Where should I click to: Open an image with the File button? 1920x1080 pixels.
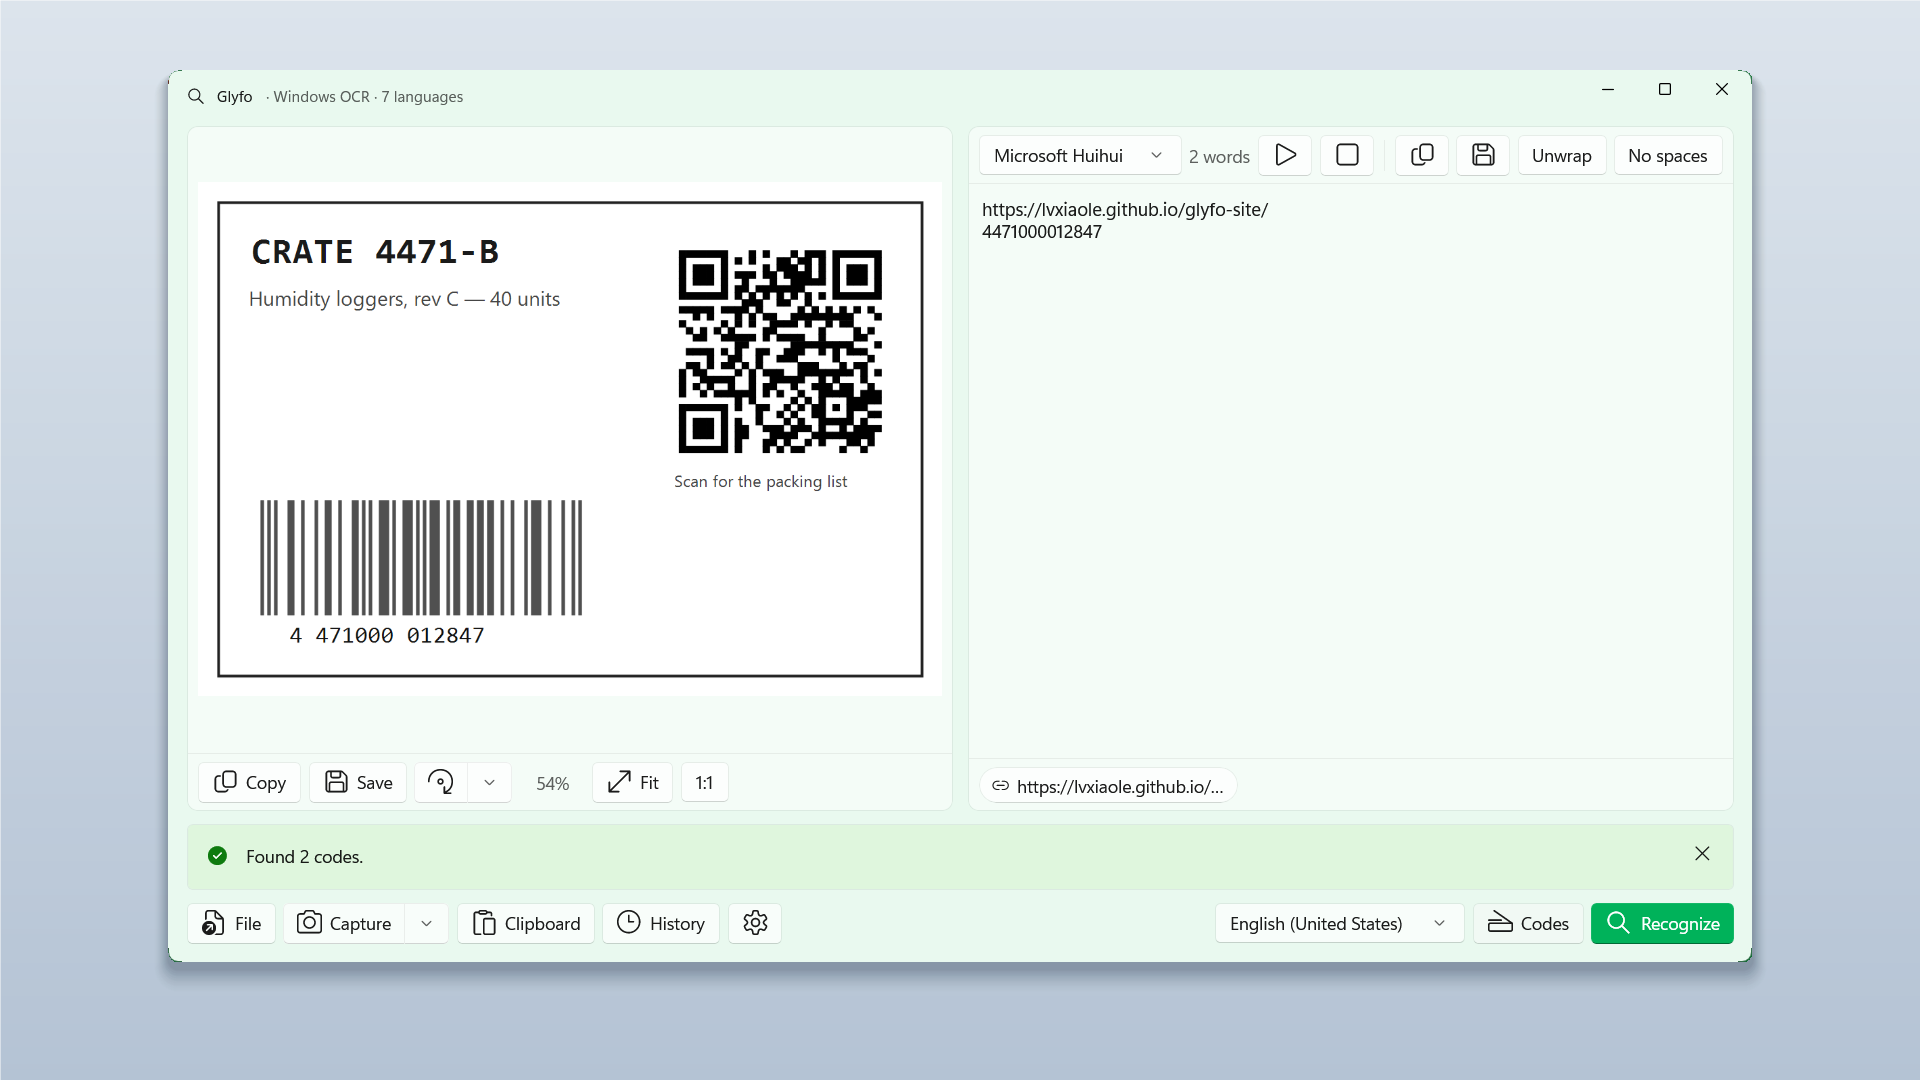(x=232, y=923)
